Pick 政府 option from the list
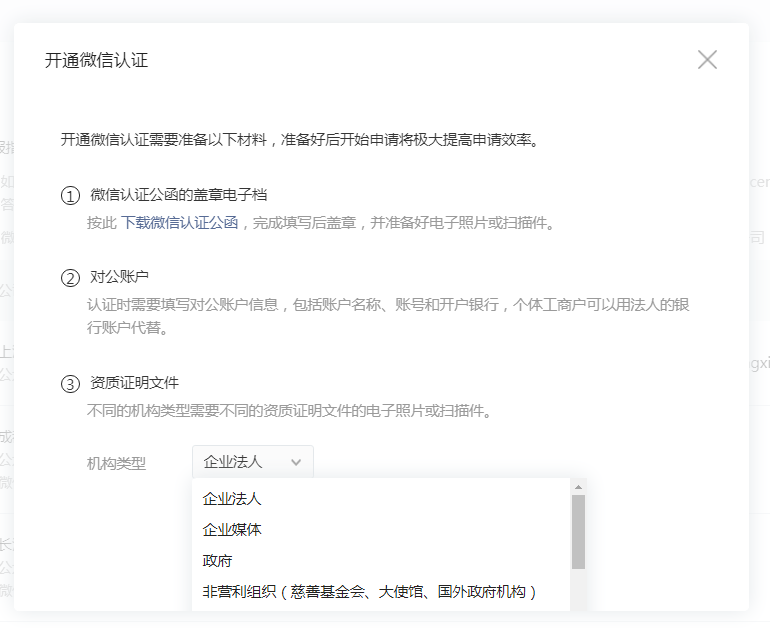Viewport: 770px width, 628px height. [381, 561]
